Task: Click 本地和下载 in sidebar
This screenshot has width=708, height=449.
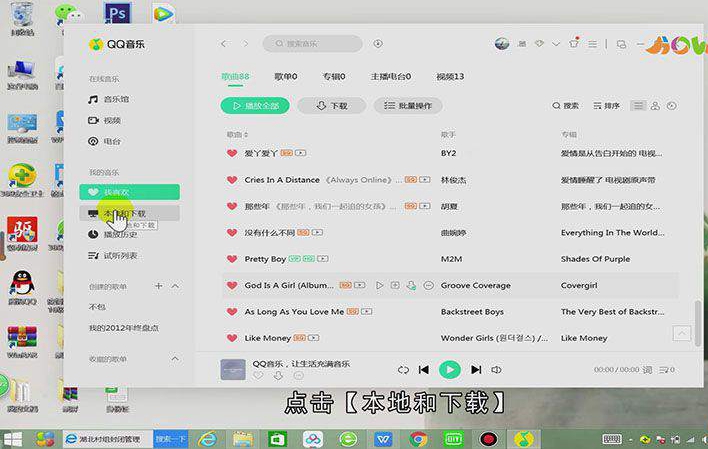Action: coord(130,213)
